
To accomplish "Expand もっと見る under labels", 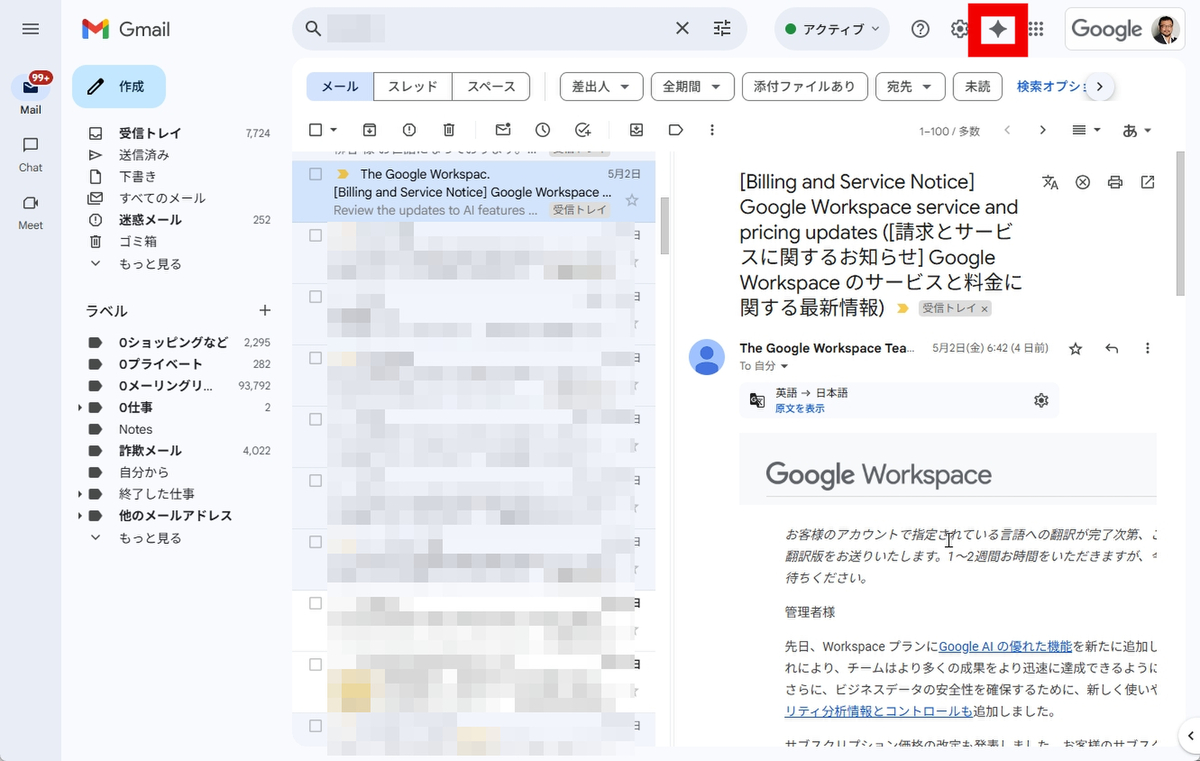I will tap(150, 538).
